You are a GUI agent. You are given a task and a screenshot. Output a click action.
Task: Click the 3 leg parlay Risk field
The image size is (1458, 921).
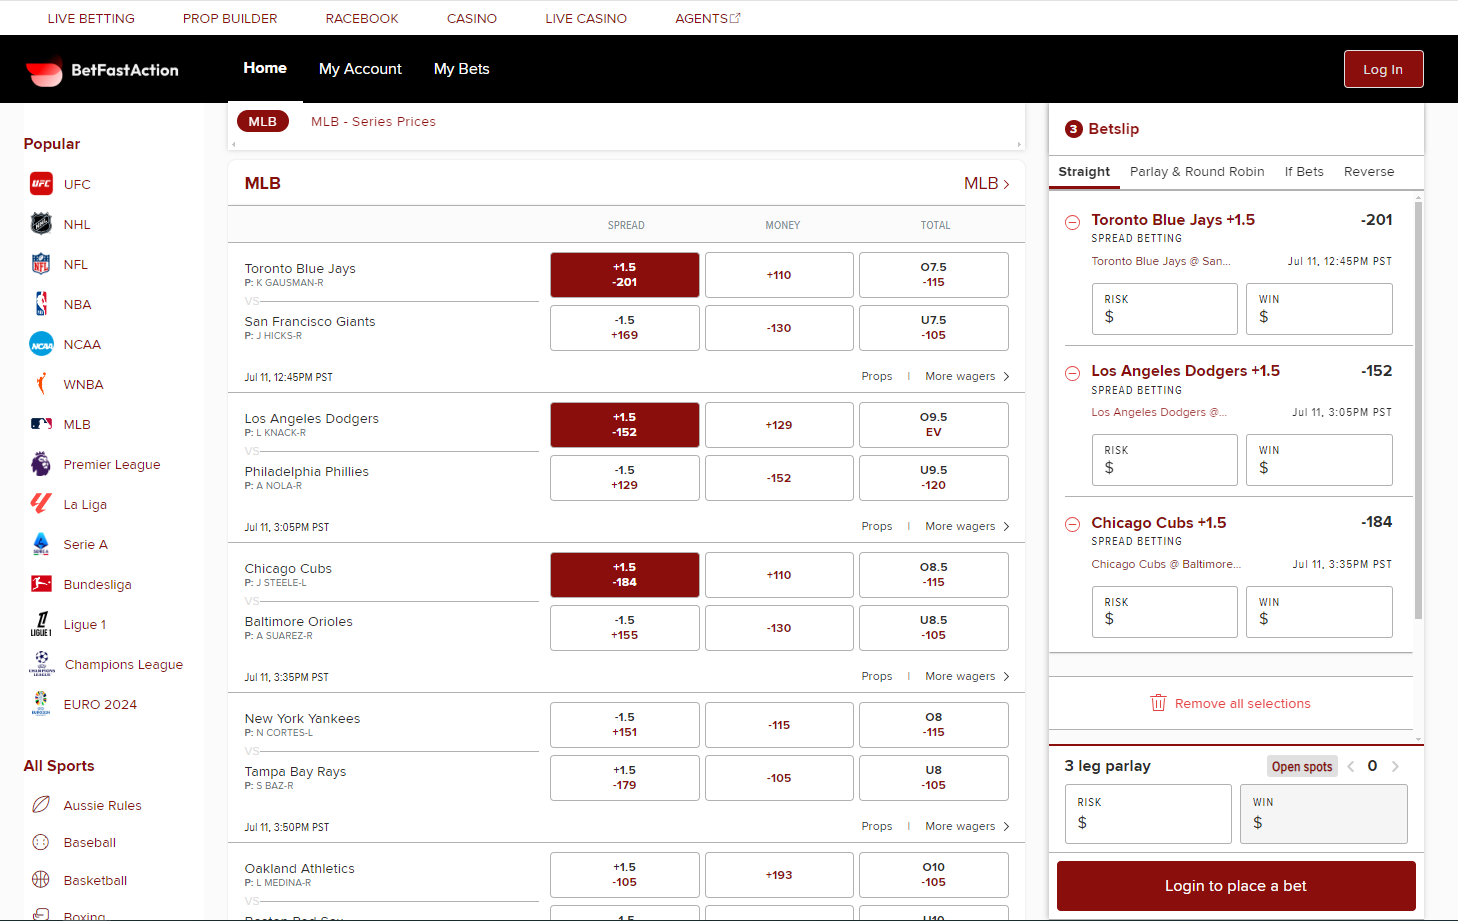[x=1148, y=814]
